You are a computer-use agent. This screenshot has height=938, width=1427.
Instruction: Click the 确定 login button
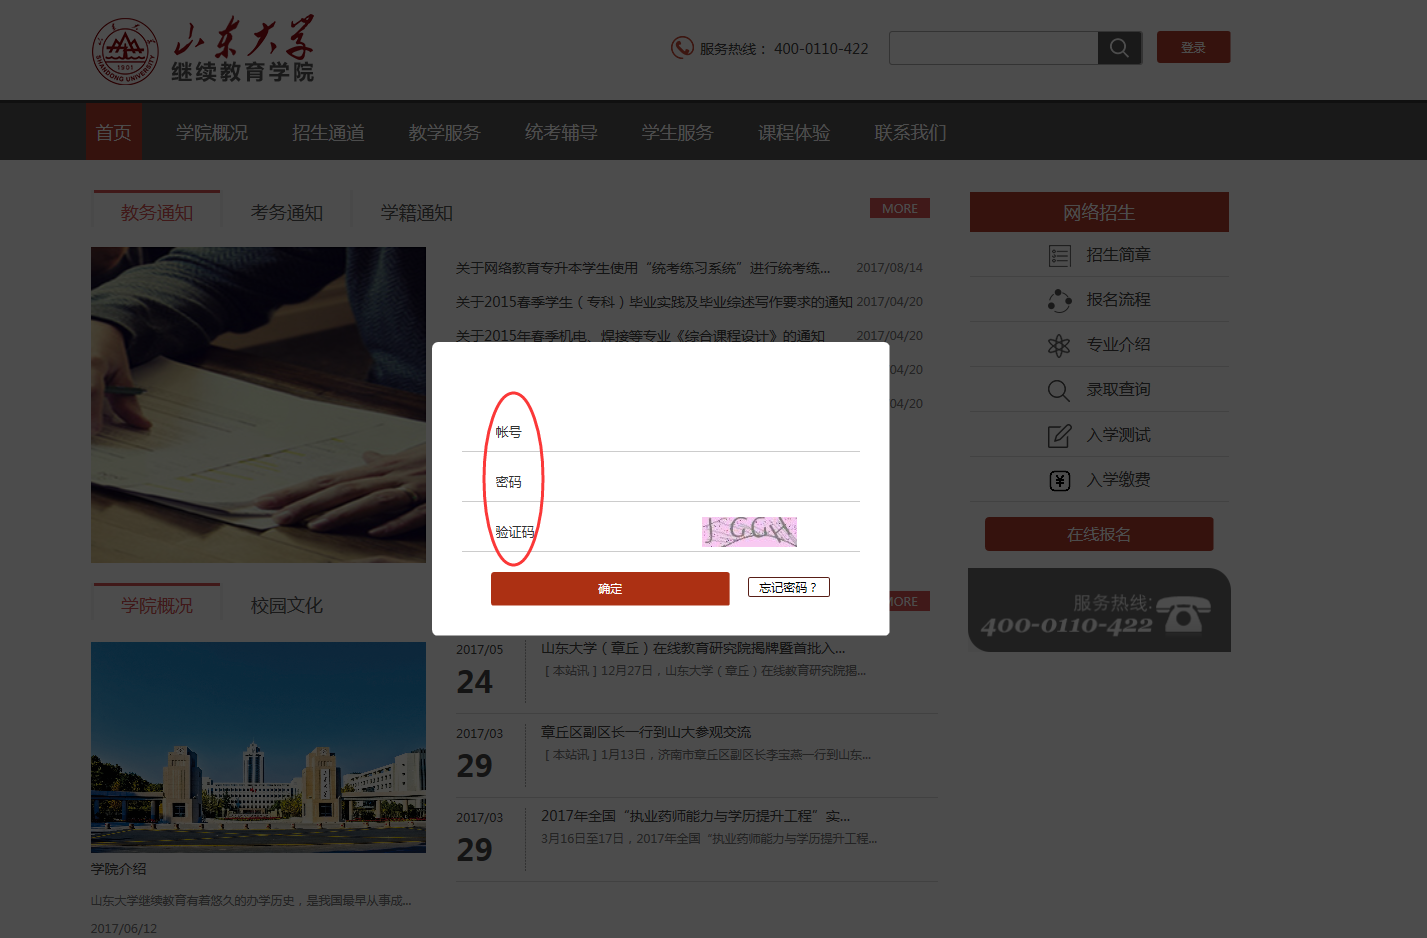[x=610, y=588]
